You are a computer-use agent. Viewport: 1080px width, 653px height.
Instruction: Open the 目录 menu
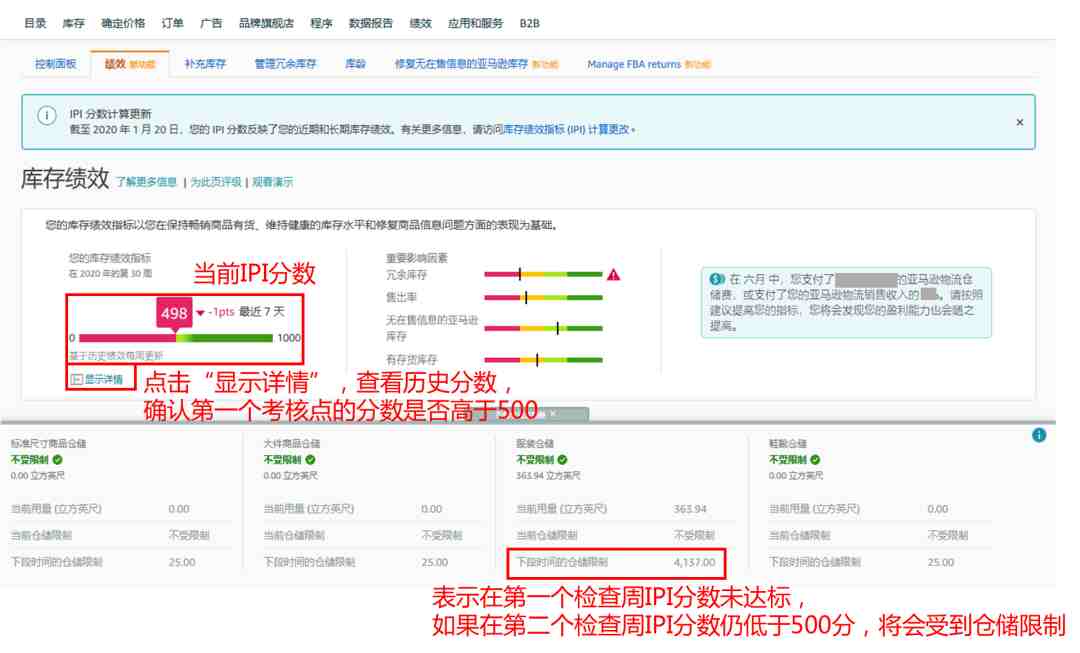coord(35,23)
